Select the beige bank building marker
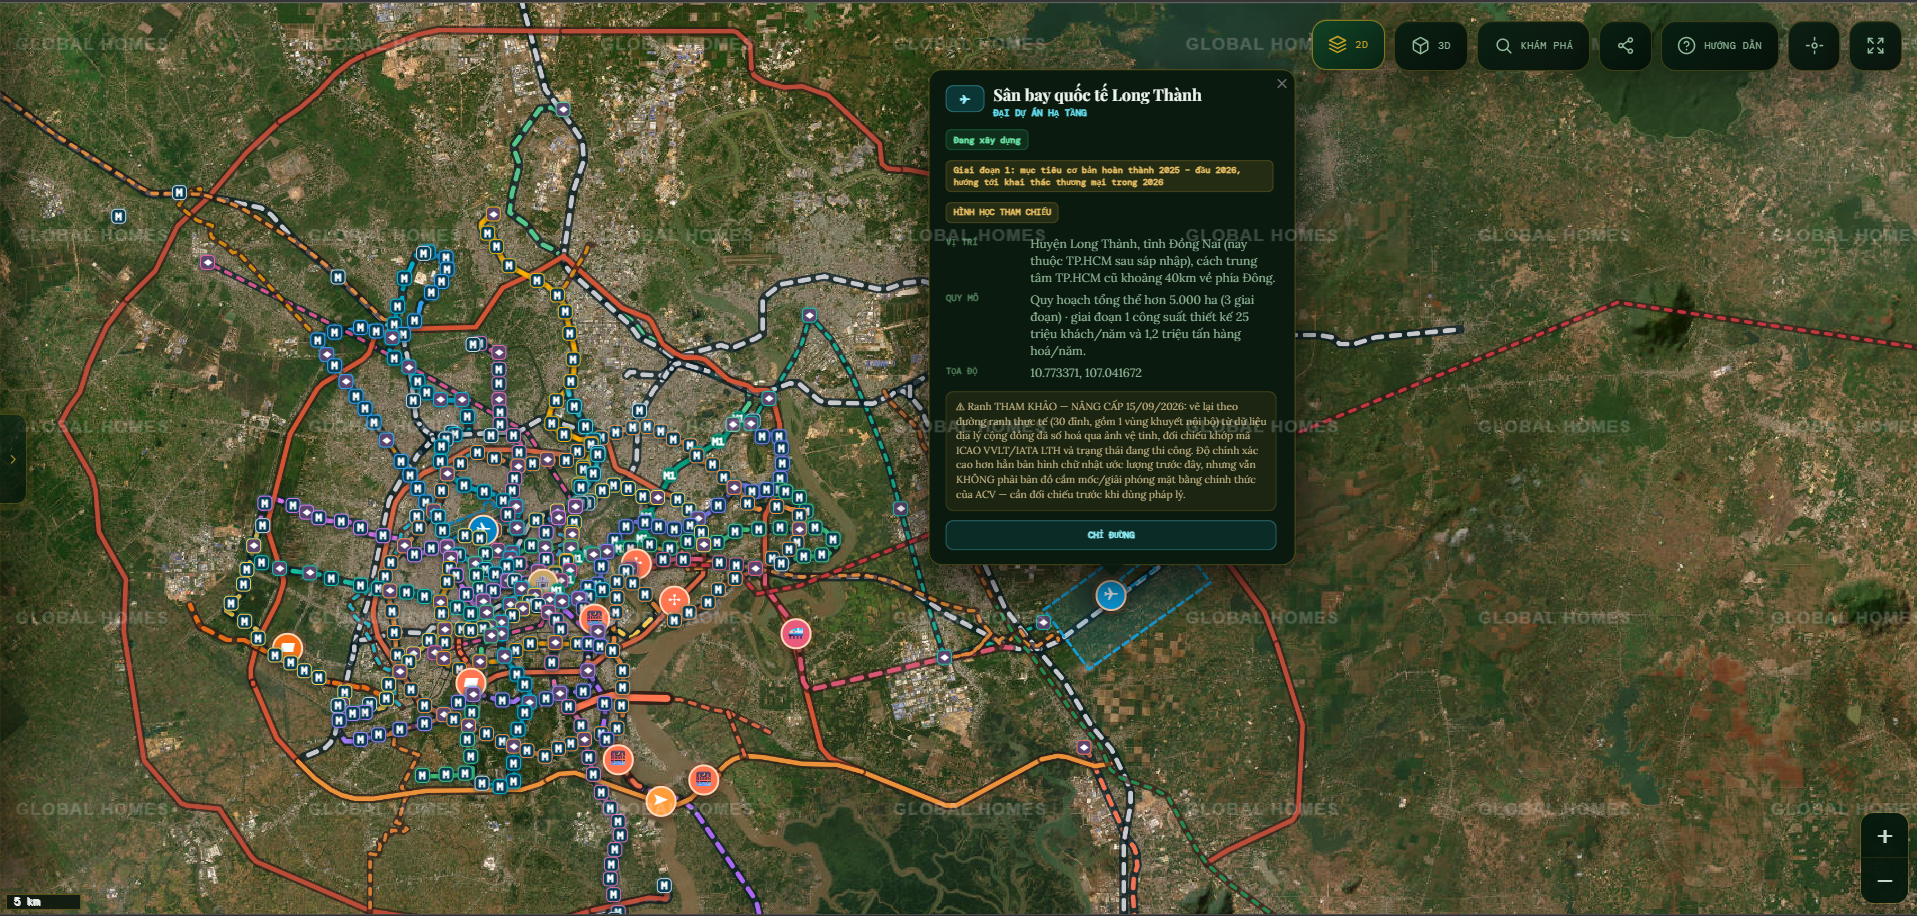The image size is (1917, 916). point(542,581)
